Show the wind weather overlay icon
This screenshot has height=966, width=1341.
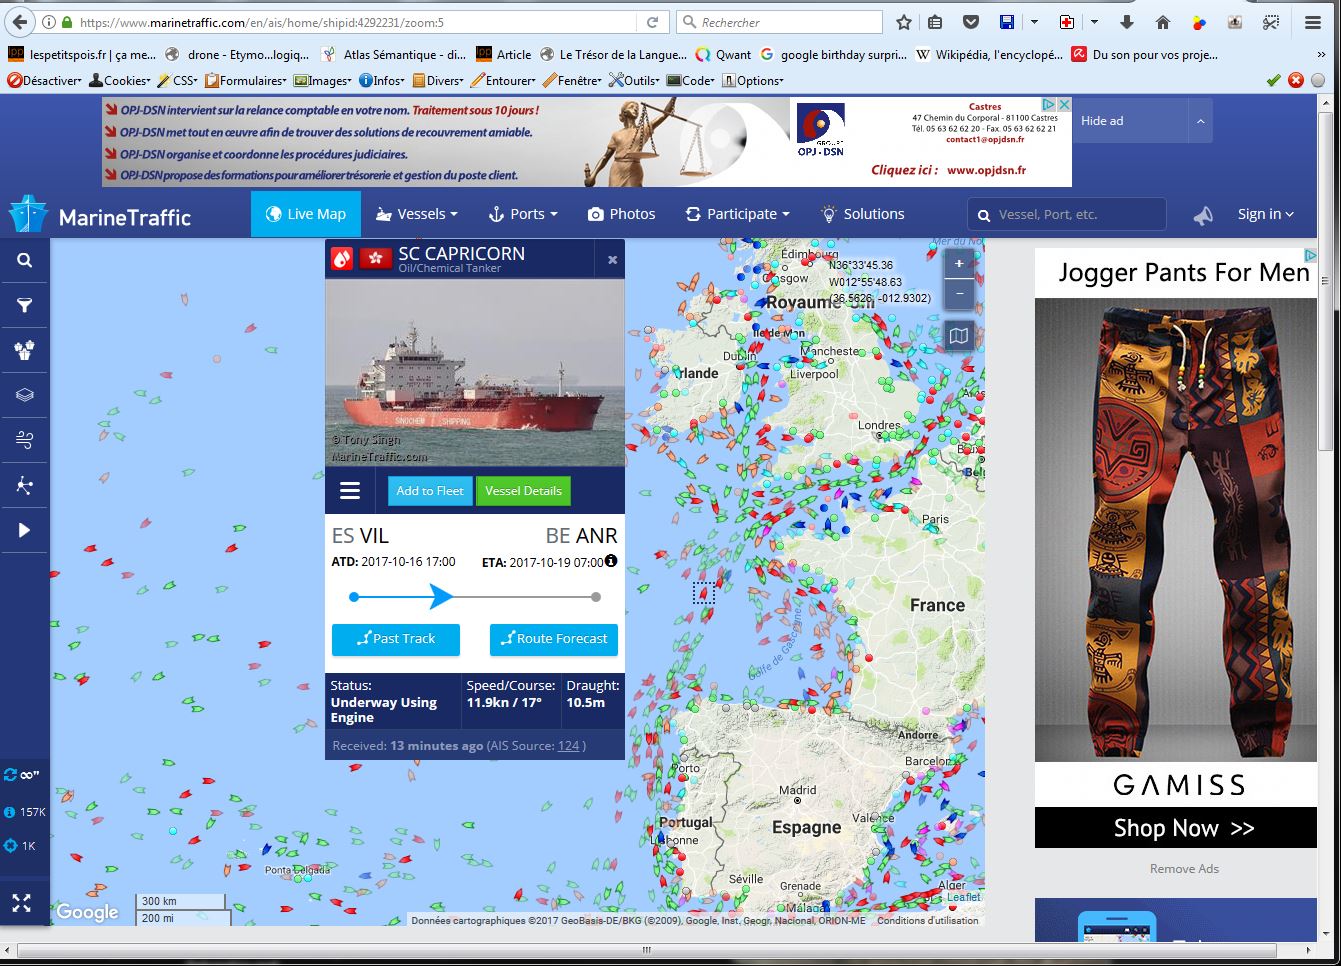click(x=25, y=440)
